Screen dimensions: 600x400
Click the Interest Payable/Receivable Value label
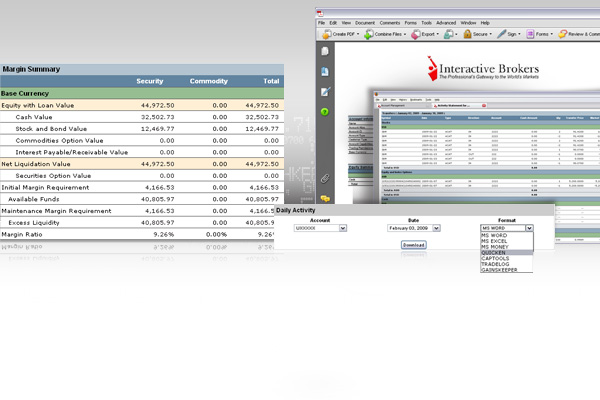coord(72,152)
